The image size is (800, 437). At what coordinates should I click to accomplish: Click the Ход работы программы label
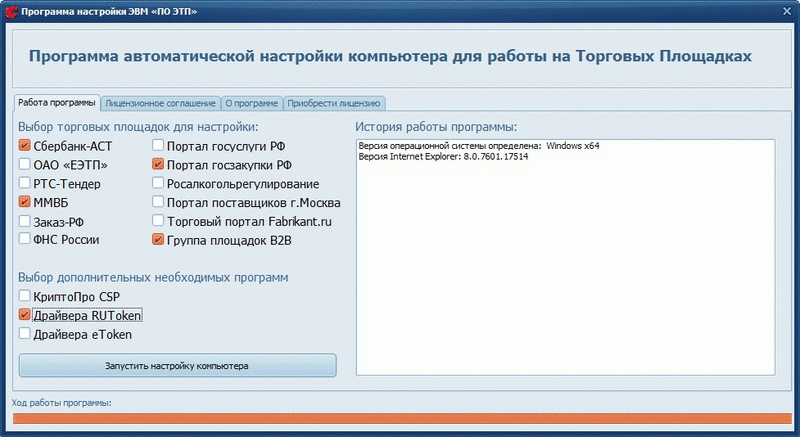62,403
